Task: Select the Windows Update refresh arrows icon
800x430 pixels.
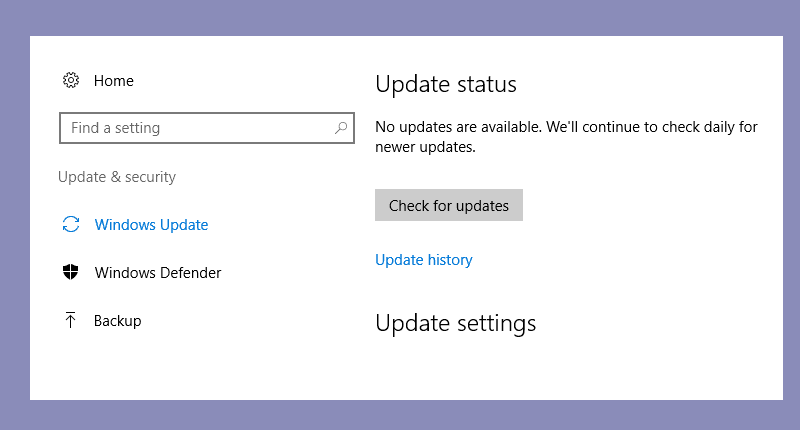Action: point(71,224)
